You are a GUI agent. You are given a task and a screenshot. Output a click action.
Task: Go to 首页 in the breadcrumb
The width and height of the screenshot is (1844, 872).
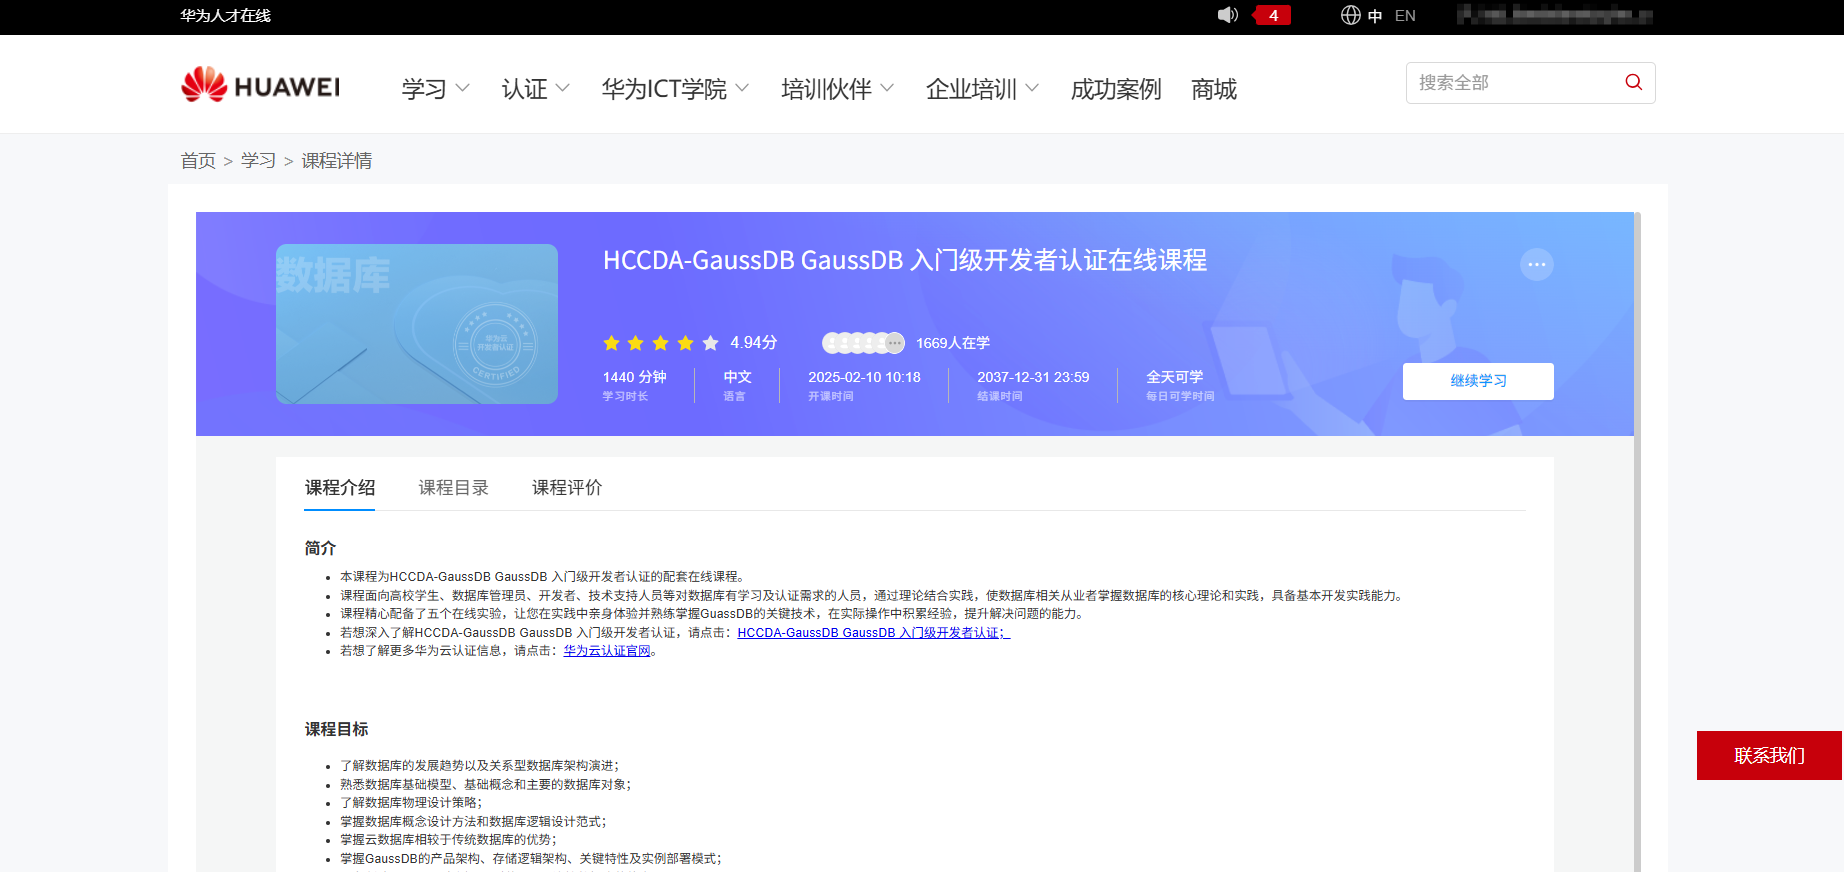point(198,161)
